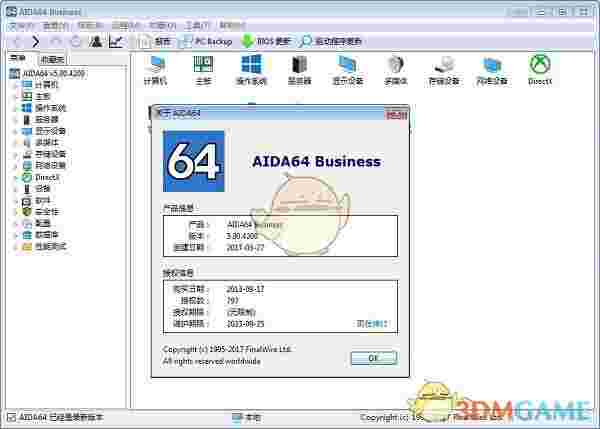Click the blue renew link in license box

click(372, 324)
